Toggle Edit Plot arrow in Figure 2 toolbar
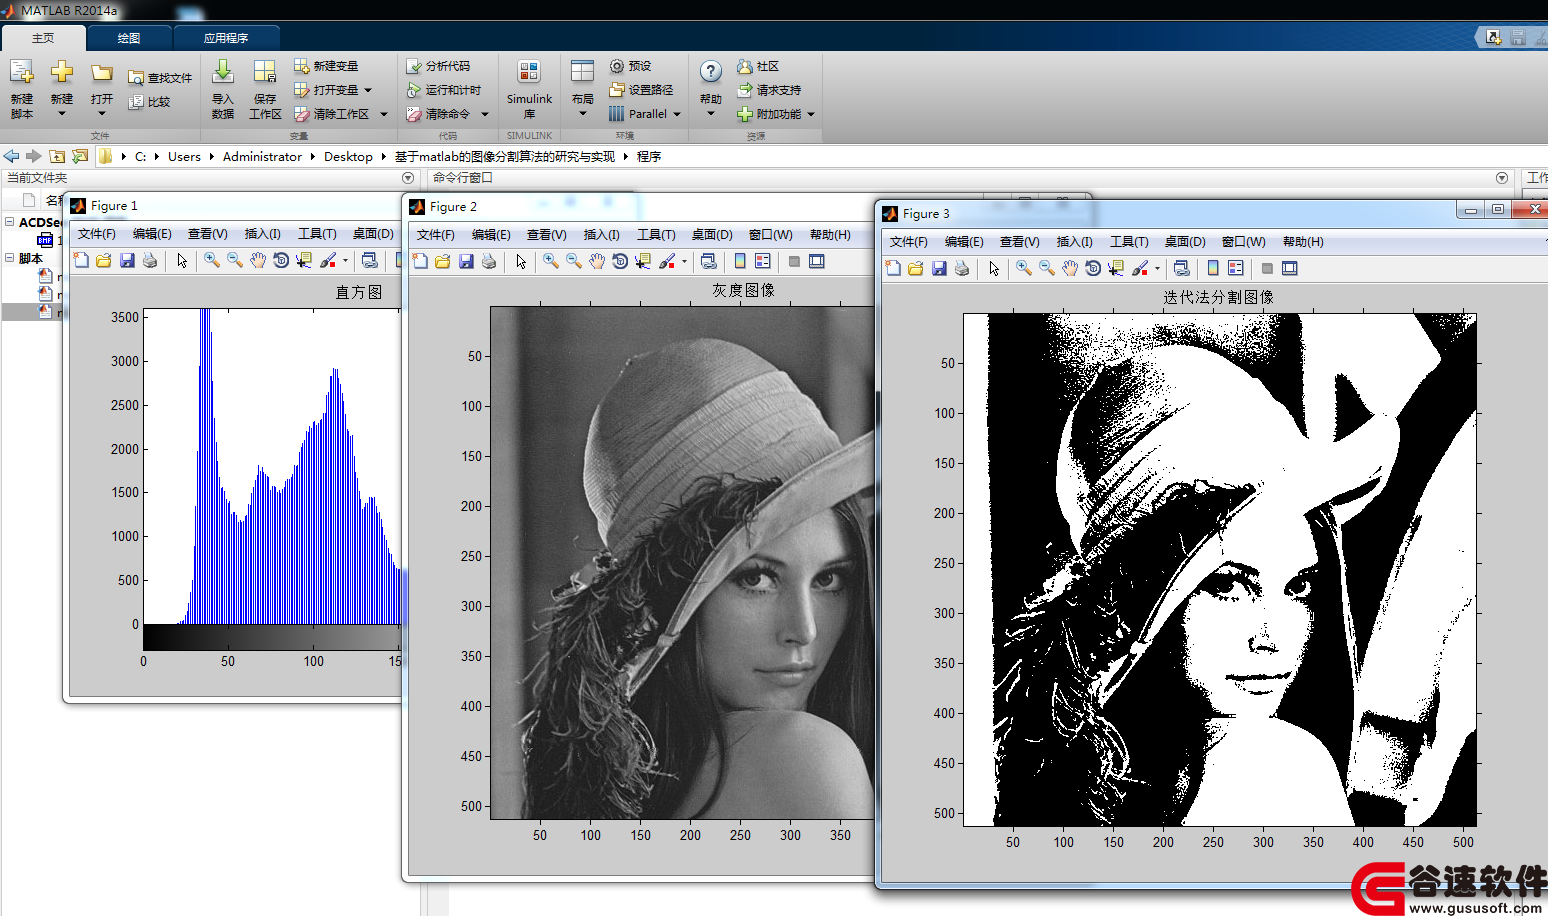The image size is (1548, 916). click(x=520, y=261)
